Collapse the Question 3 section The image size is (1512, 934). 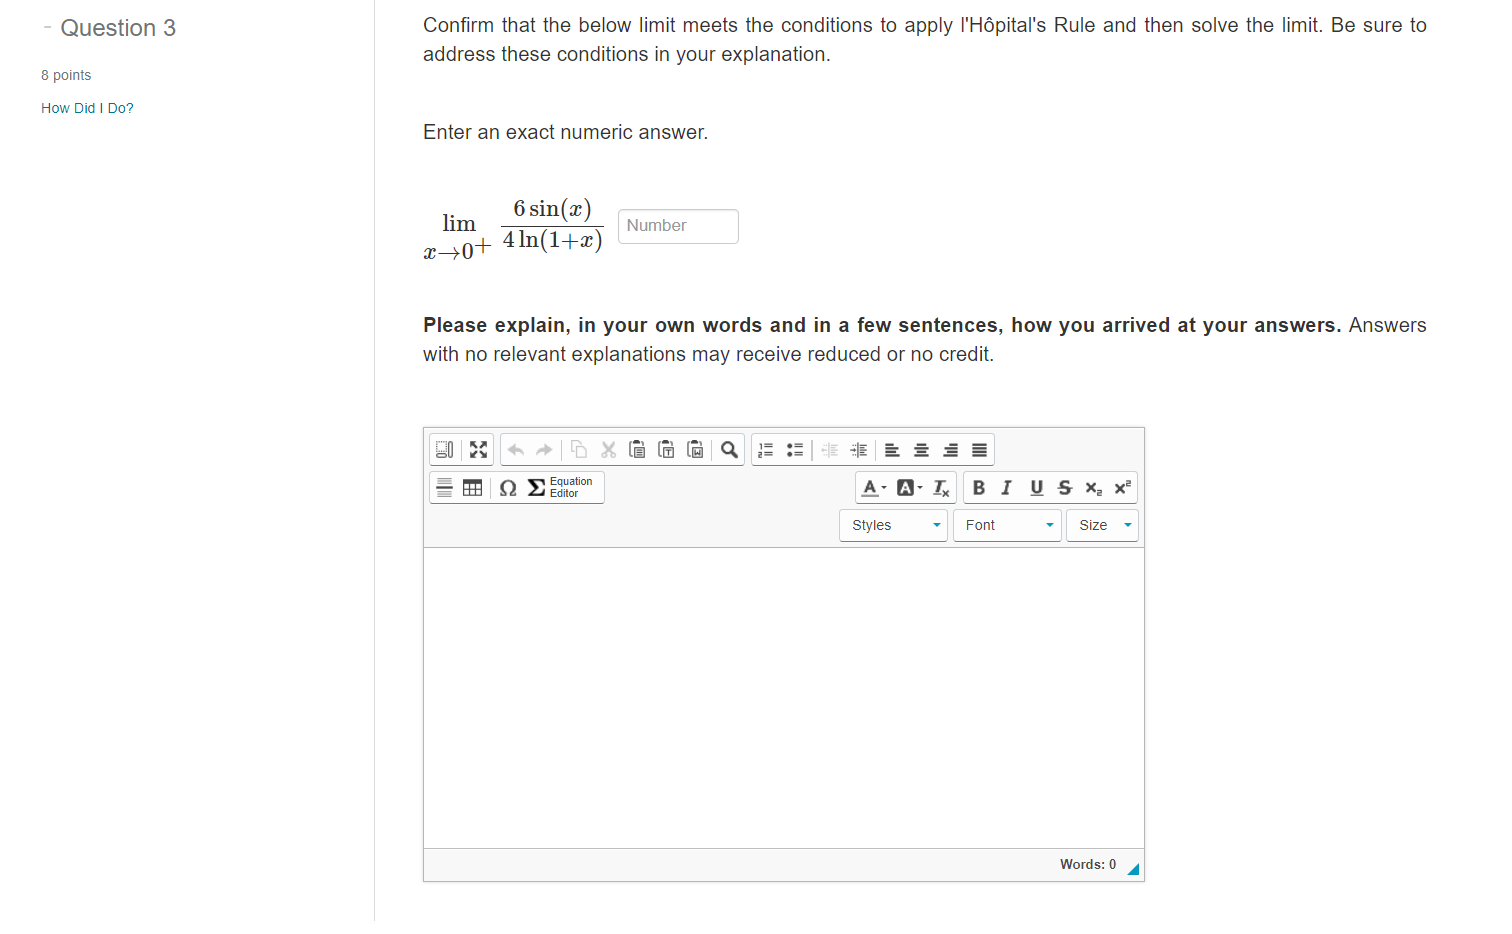point(46,27)
